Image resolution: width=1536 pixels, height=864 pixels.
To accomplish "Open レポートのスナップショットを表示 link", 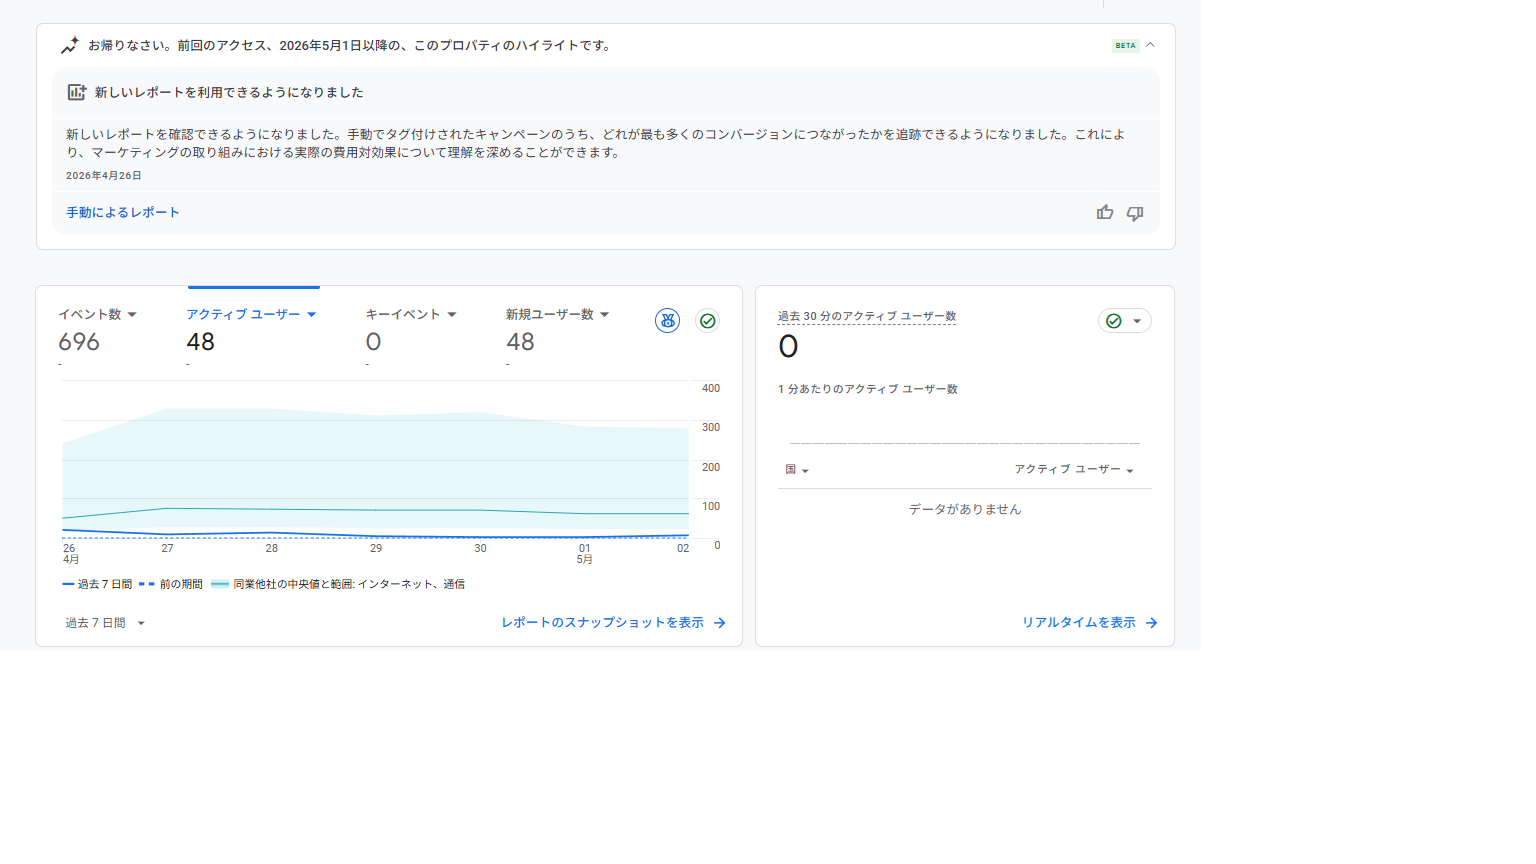I will pyautogui.click(x=602, y=623).
